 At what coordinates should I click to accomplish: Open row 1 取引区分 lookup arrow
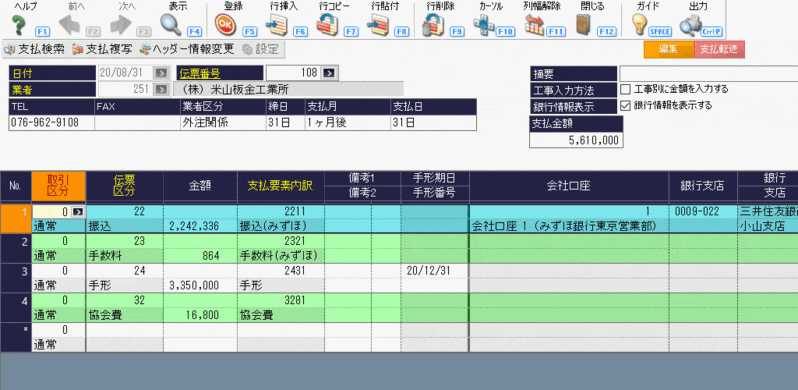point(78,211)
